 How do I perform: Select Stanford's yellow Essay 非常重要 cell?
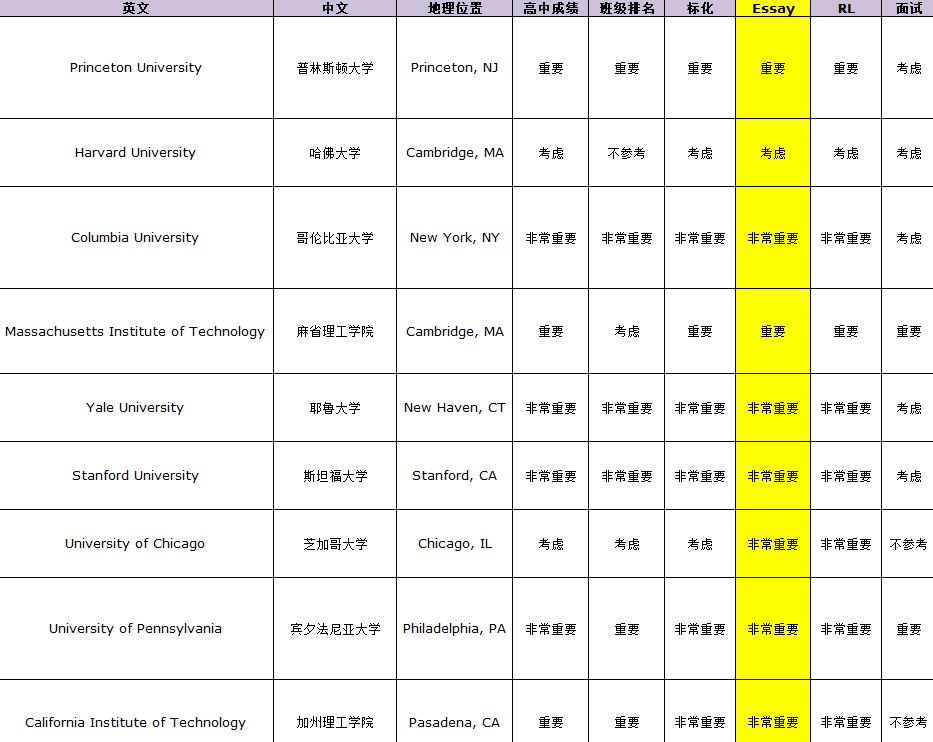tap(773, 475)
